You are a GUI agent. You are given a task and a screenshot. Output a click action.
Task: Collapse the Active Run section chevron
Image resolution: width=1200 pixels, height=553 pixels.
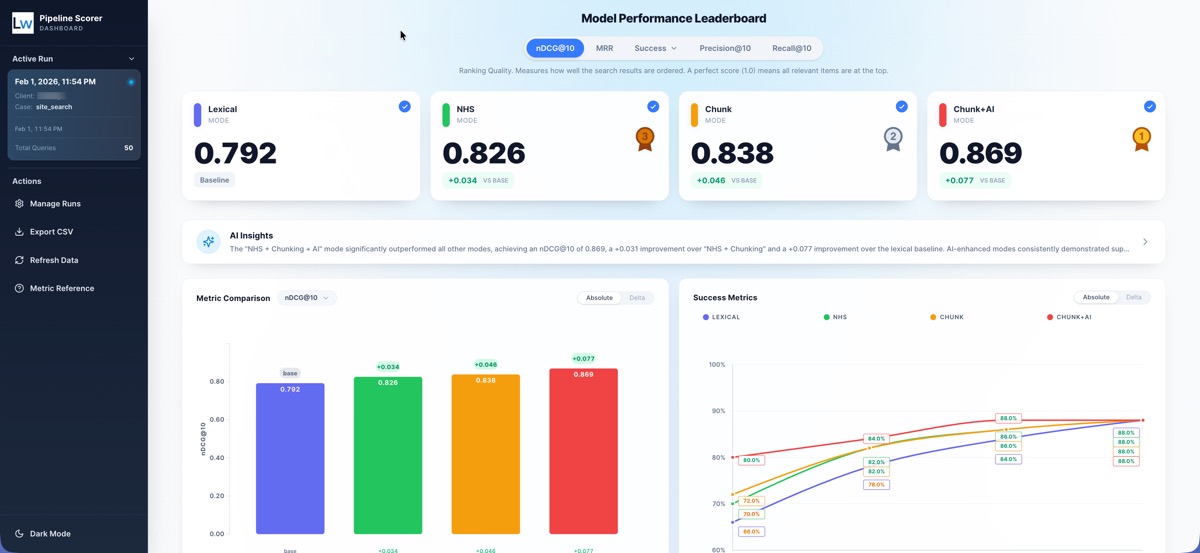131,59
